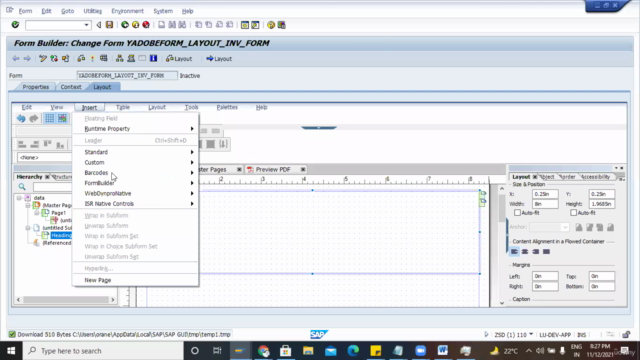Select left content alignment toggle
Viewport: 640px width, 360px height.
(x=514, y=251)
